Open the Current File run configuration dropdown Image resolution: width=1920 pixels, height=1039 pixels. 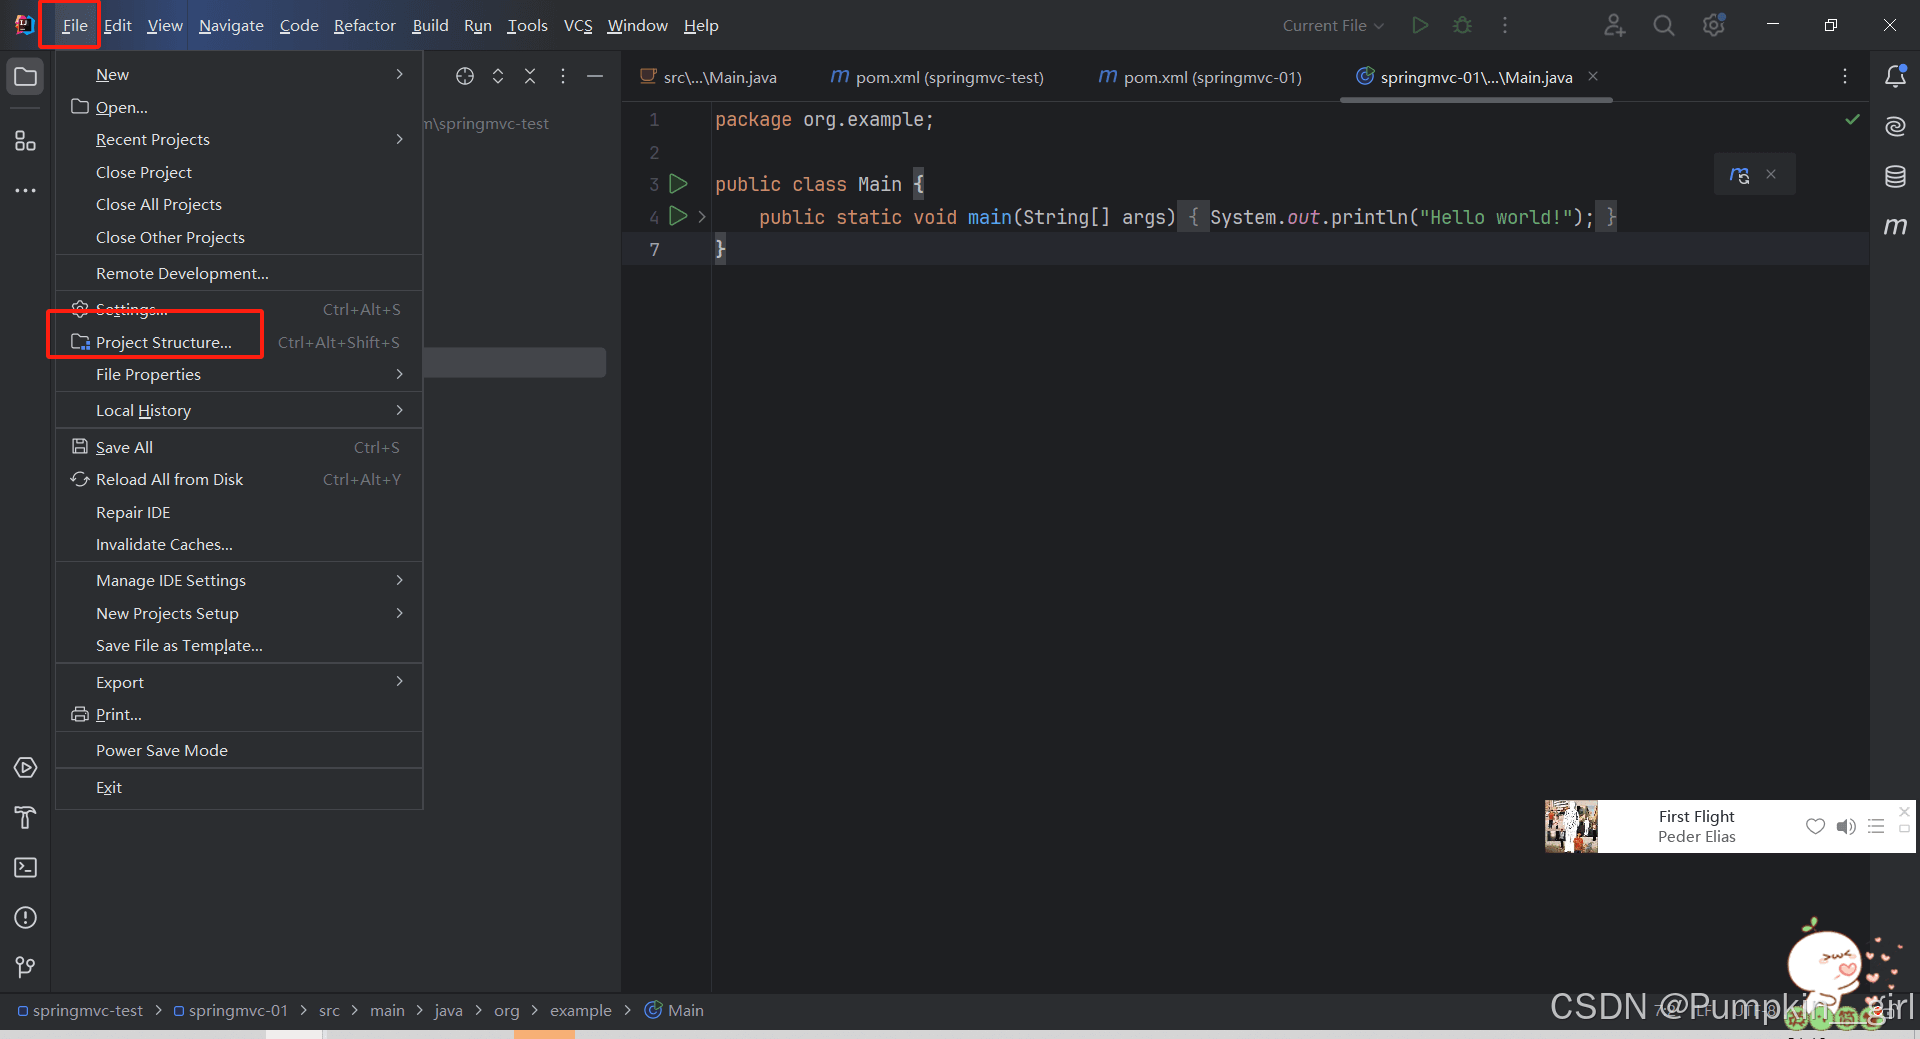pos(1333,26)
